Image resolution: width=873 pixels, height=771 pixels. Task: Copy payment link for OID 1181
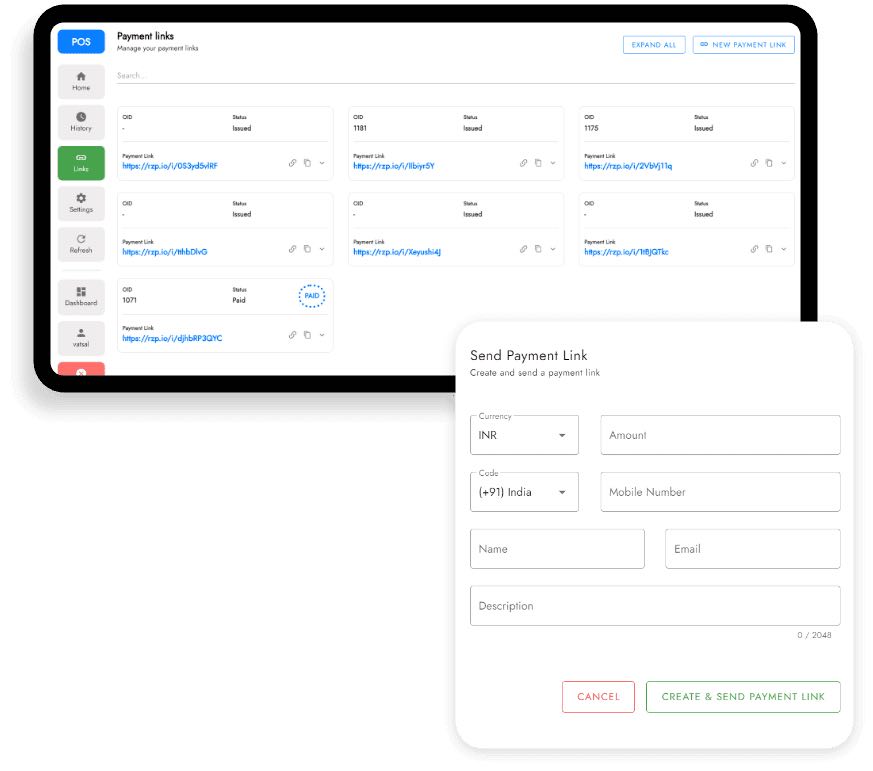(538, 163)
